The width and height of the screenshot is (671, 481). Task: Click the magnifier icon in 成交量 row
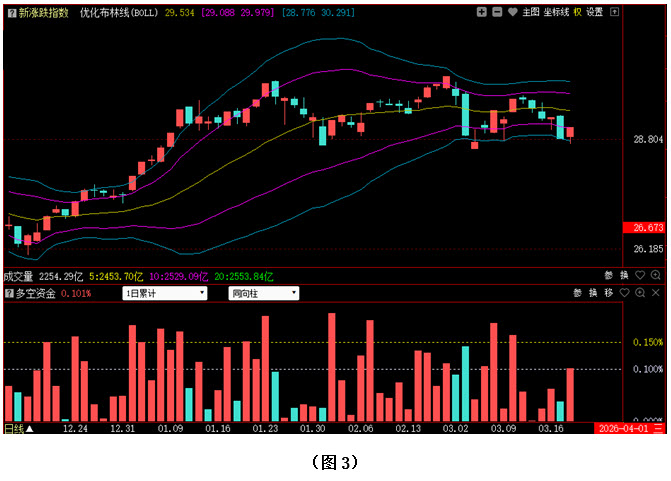pyautogui.click(x=655, y=276)
